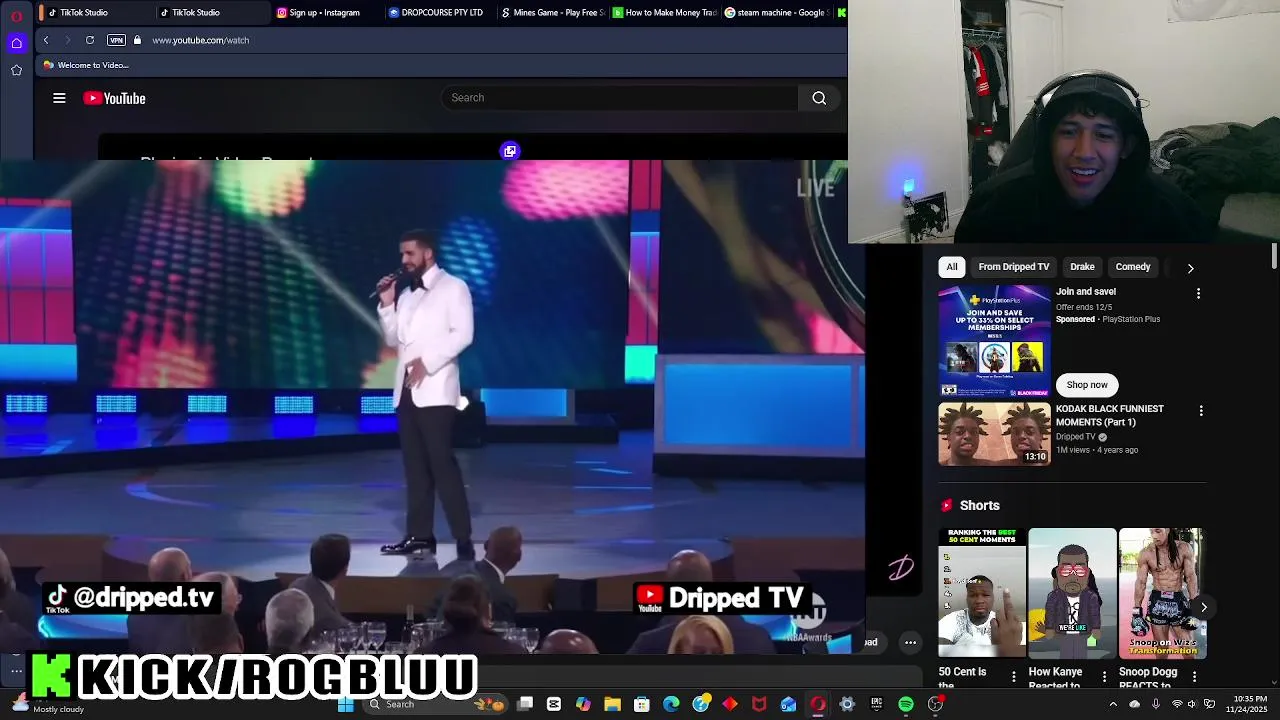Toggle the VPN badge in address bar
This screenshot has width=1280, height=720.
pyautogui.click(x=116, y=40)
